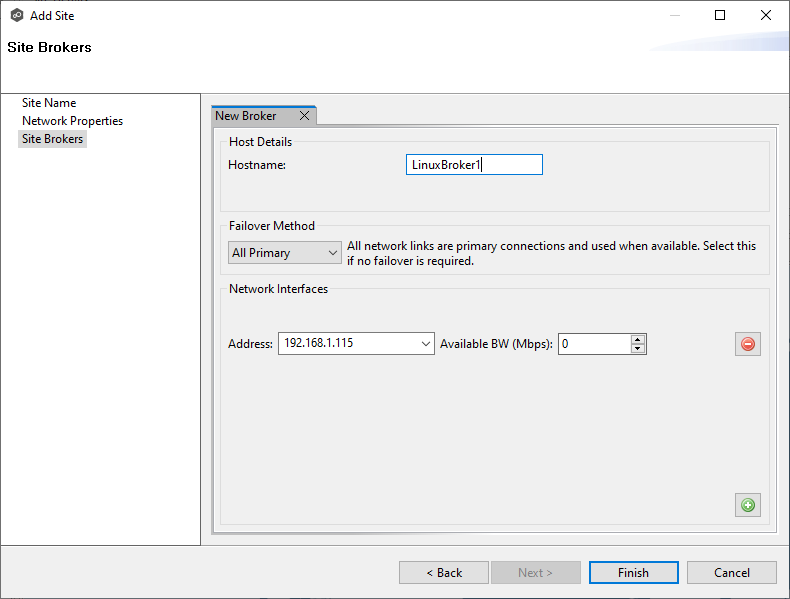Click the Finish button
The image size is (790, 599).
[x=633, y=573]
